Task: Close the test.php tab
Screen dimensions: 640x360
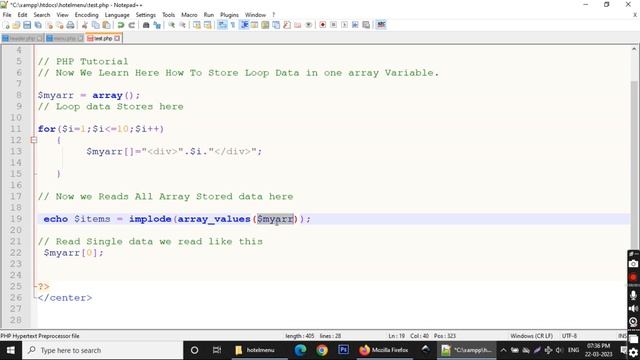Action: (x=117, y=38)
